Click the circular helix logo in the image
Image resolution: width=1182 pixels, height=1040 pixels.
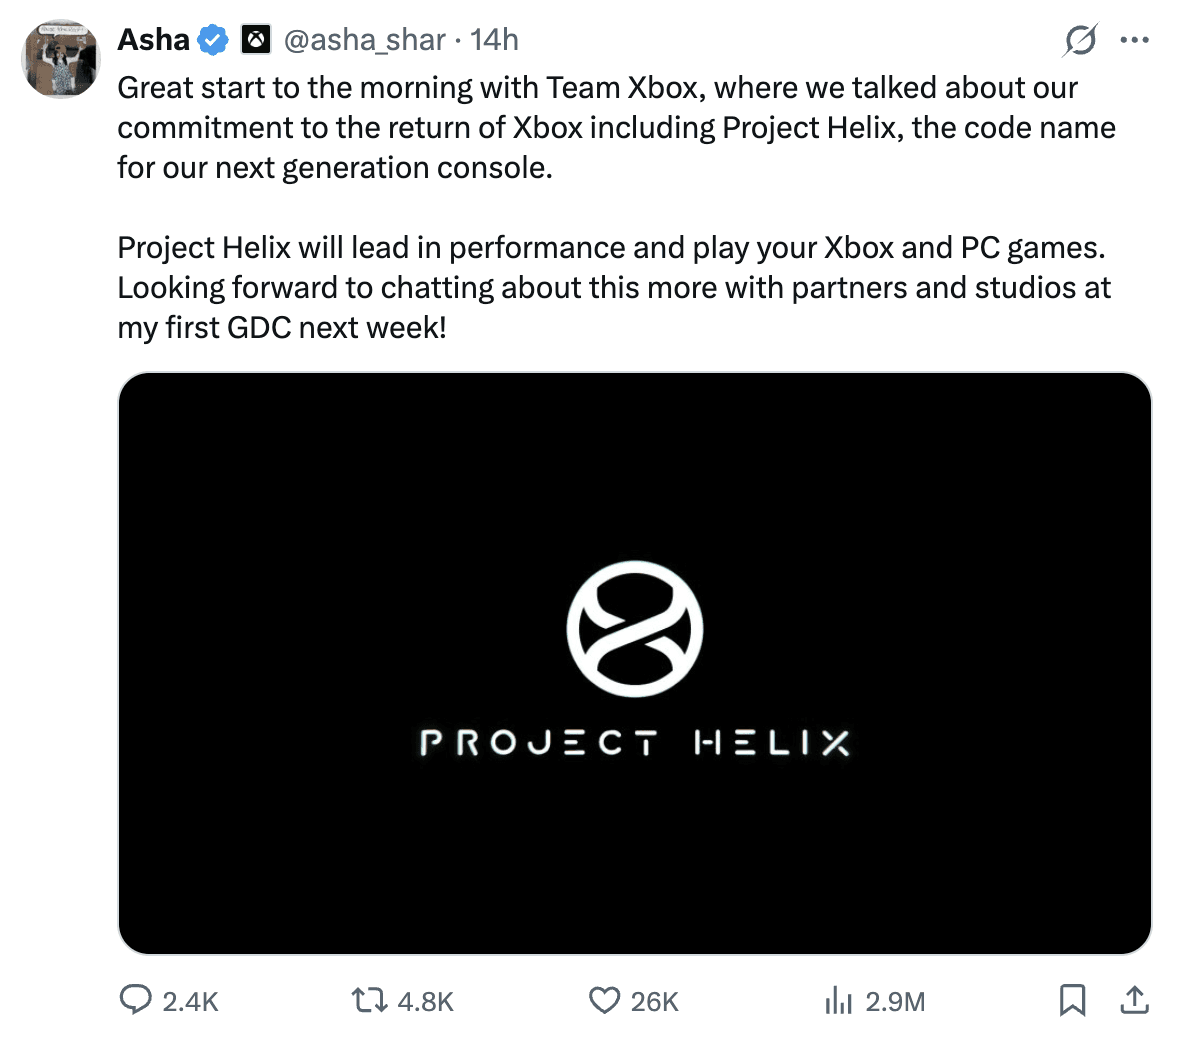pyautogui.click(x=635, y=629)
